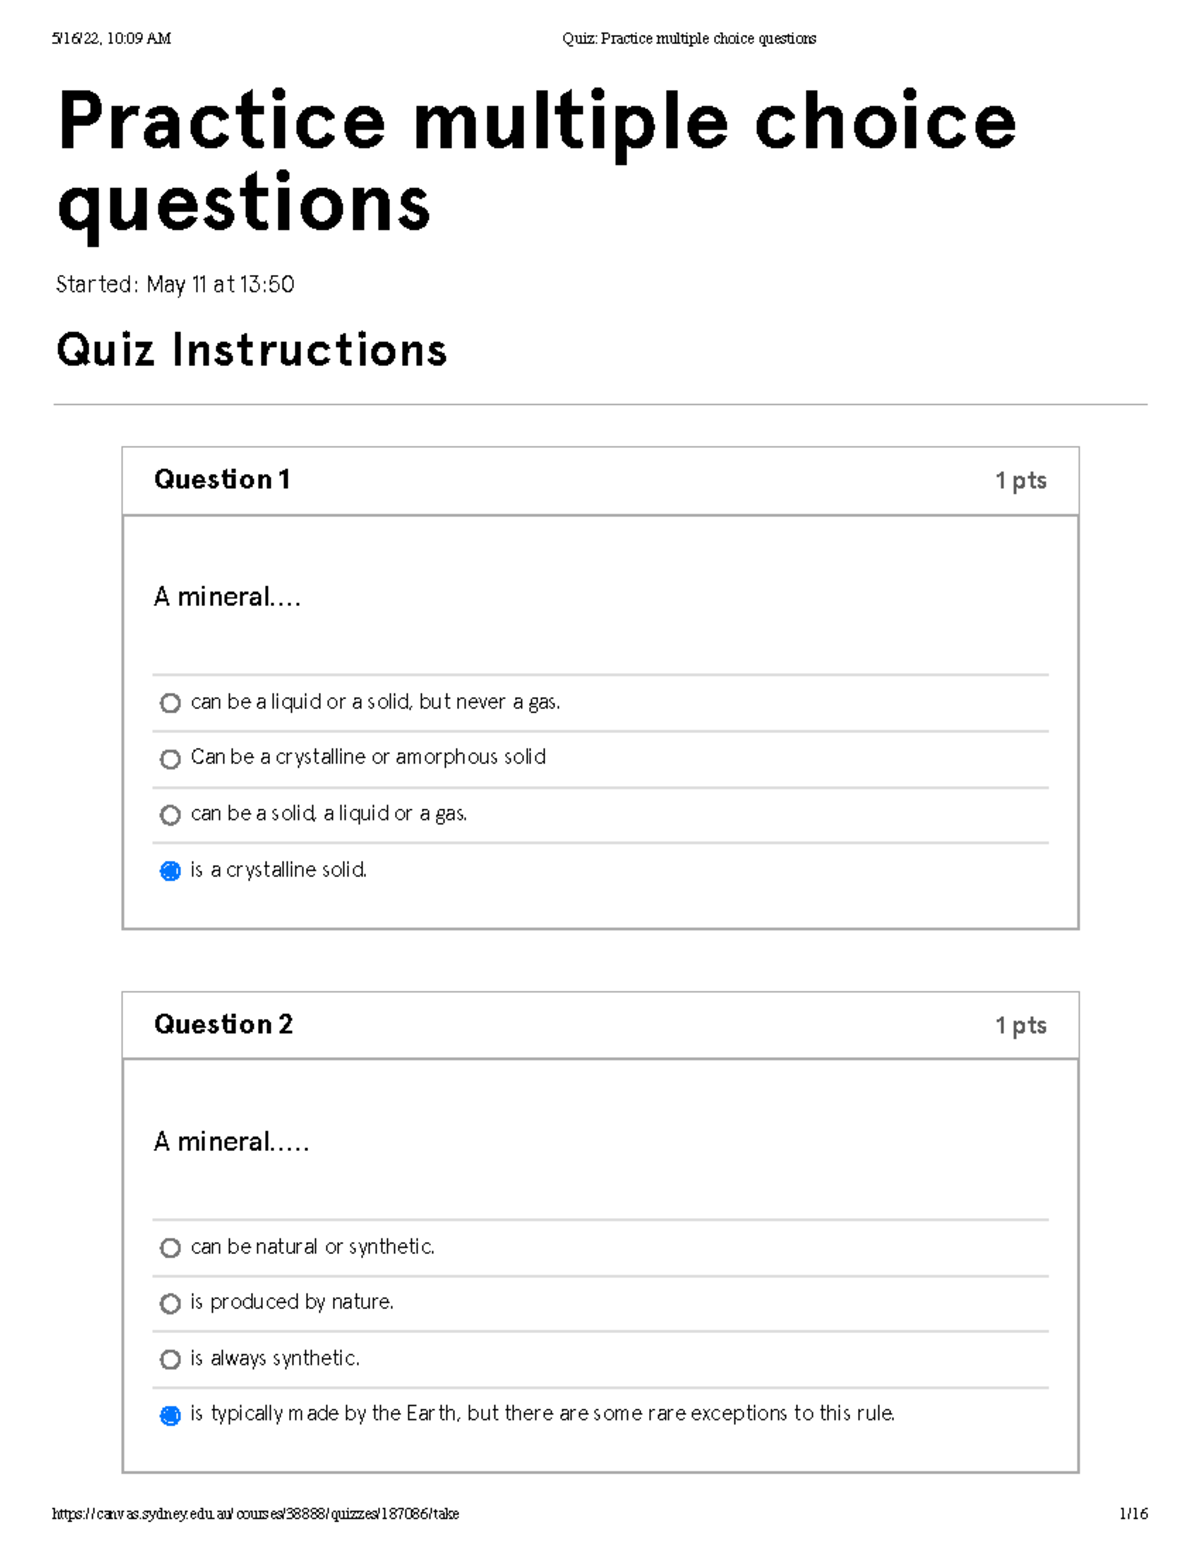Viewport: 1200px width, 1553px height.
Task: Select 'Can be a crystalline or amorphous solid' option
Action: pyautogui.click(x=169, y=760)
